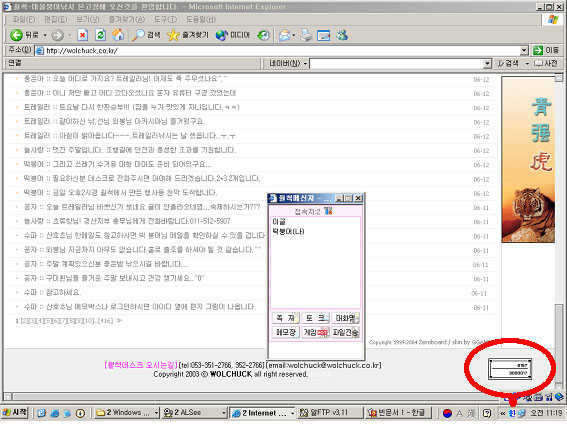This screenshot has height=425, width=567.
Task: Expand the address bar URL dropdown
Action: tap(524, 51)
